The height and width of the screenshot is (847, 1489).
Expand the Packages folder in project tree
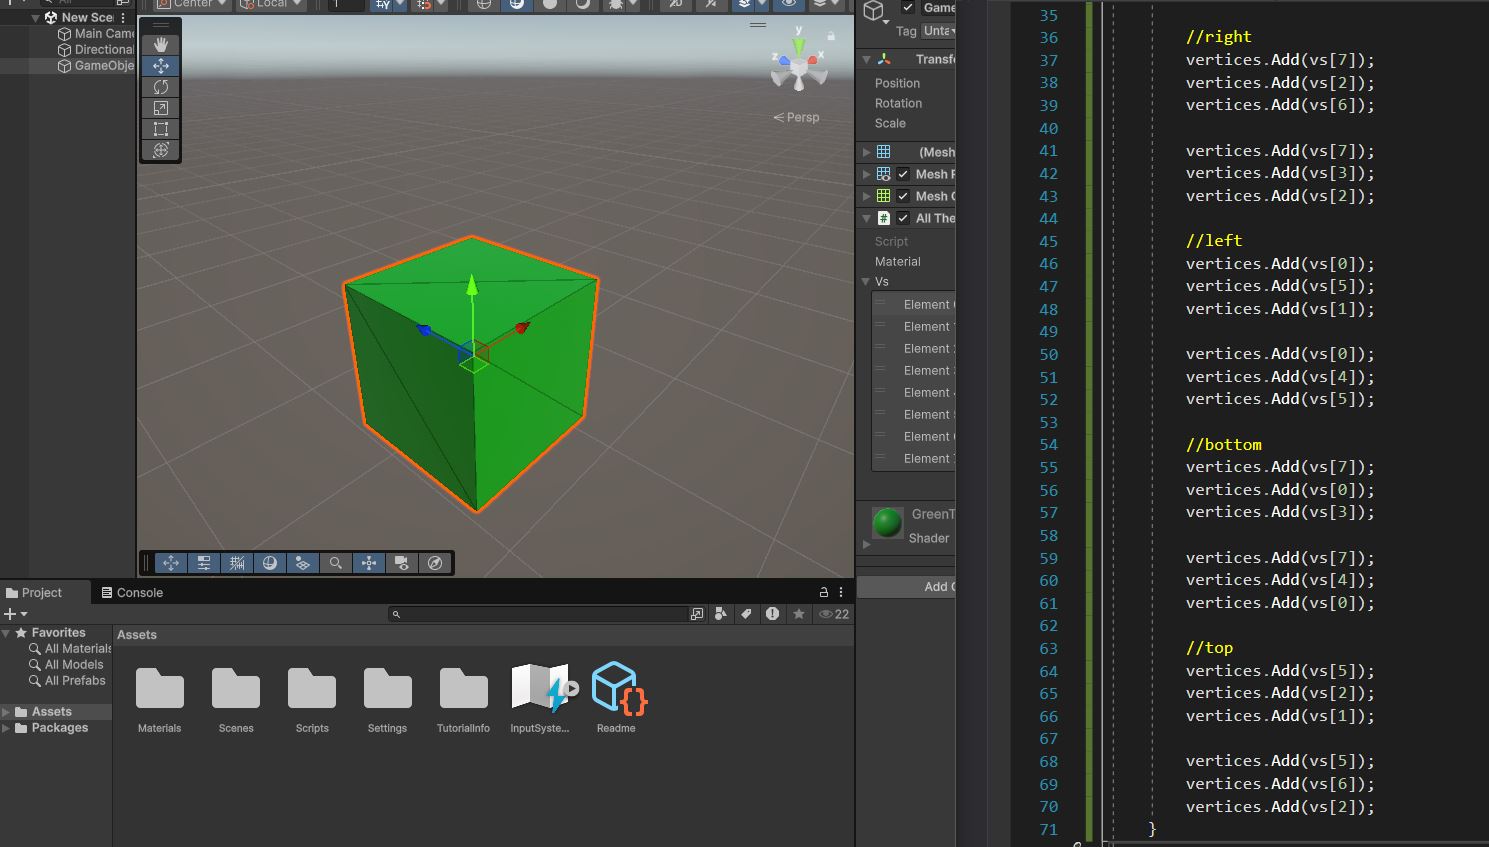6,728
